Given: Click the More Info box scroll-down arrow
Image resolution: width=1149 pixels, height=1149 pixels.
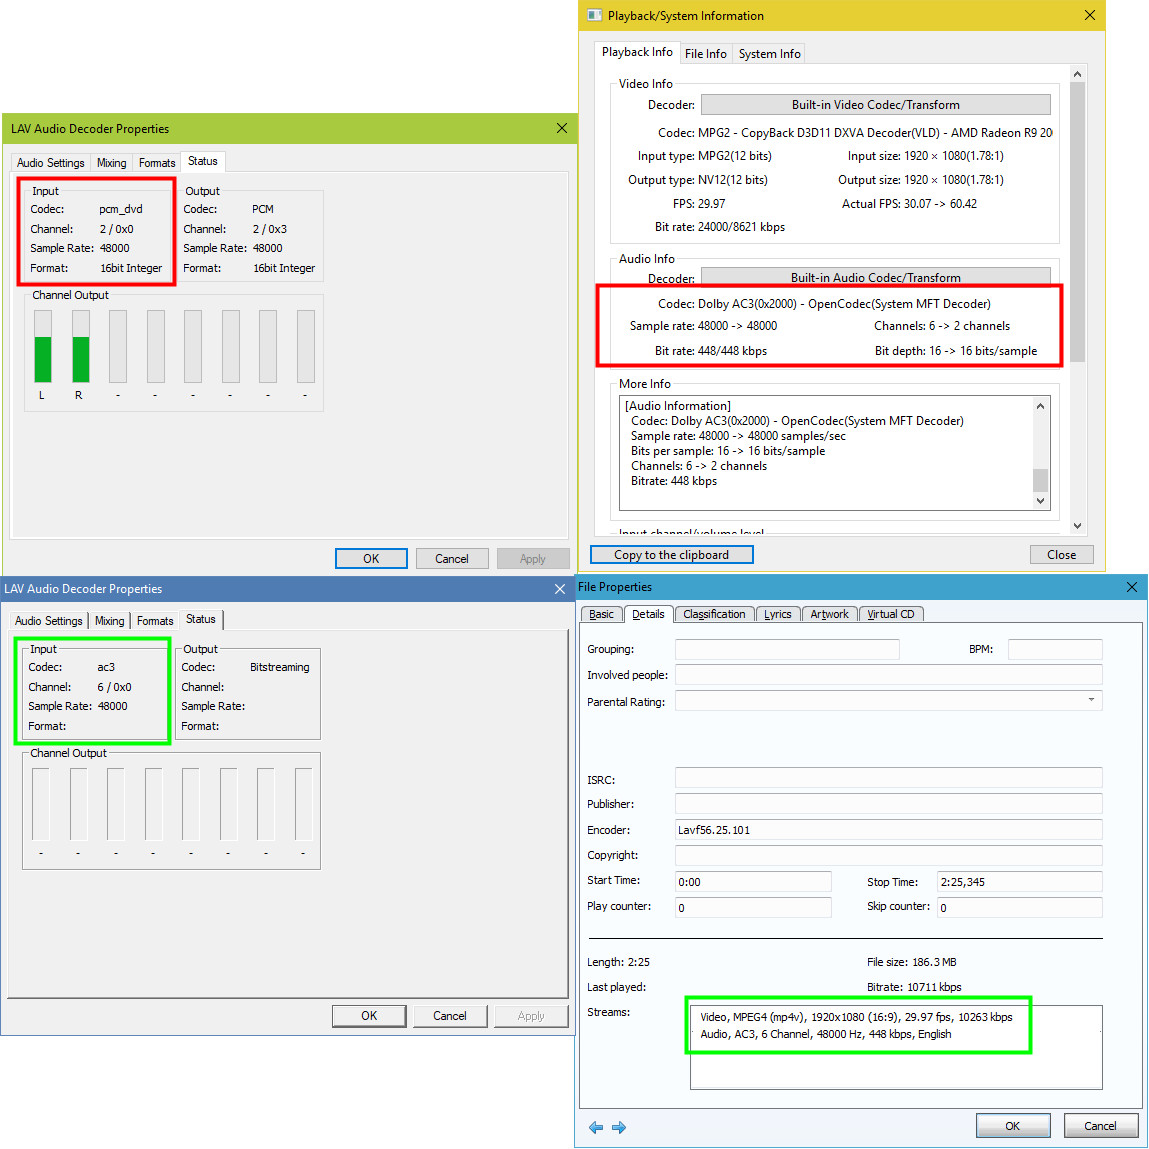Looking at the screenshot, I should [x=1040, y=501].
